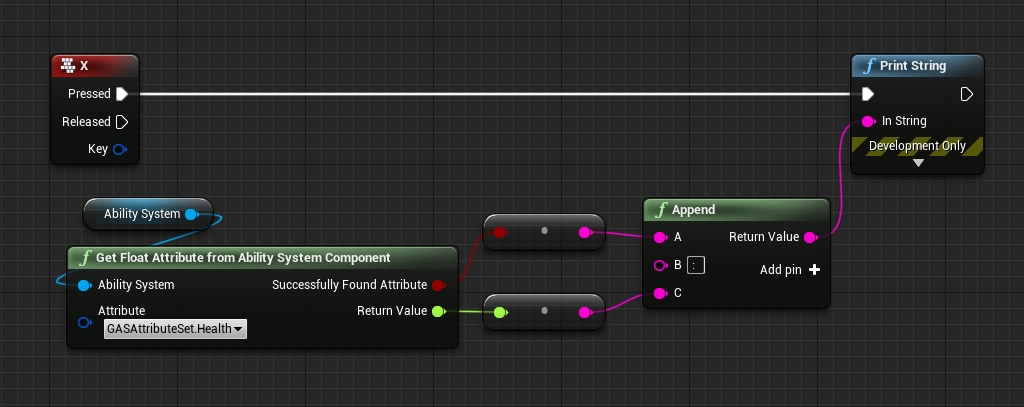Click the green float input of conversion node
This screenshot has width=1024, height=407.
500,312
